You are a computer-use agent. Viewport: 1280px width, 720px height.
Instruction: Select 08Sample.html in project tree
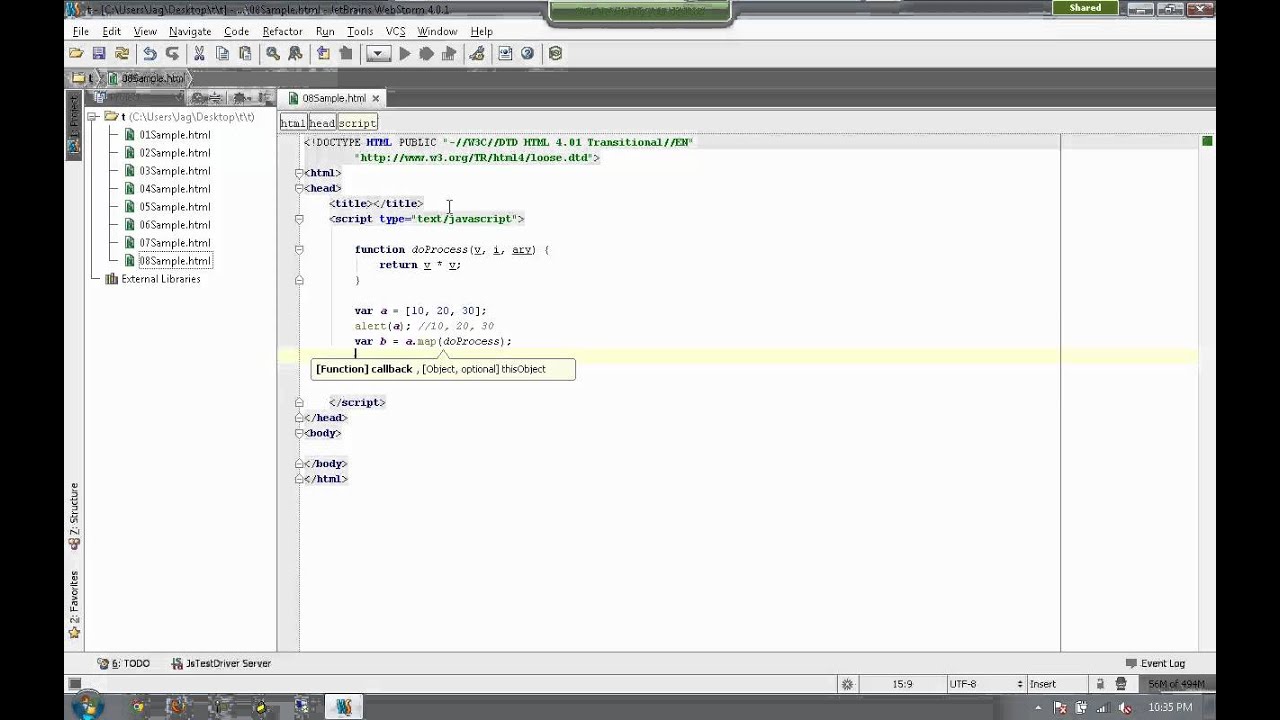coord(175,261)
